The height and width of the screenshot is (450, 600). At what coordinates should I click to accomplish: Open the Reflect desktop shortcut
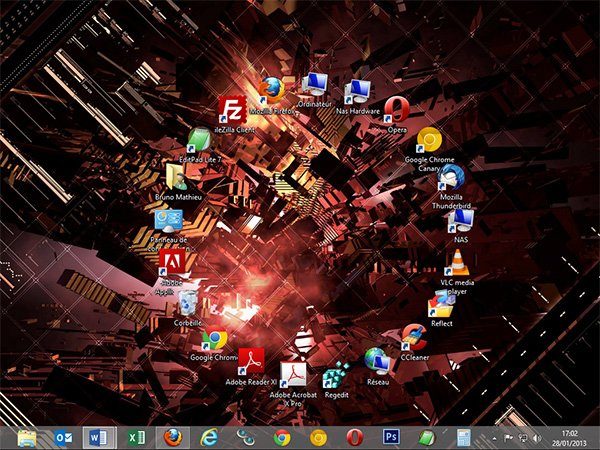441,303
